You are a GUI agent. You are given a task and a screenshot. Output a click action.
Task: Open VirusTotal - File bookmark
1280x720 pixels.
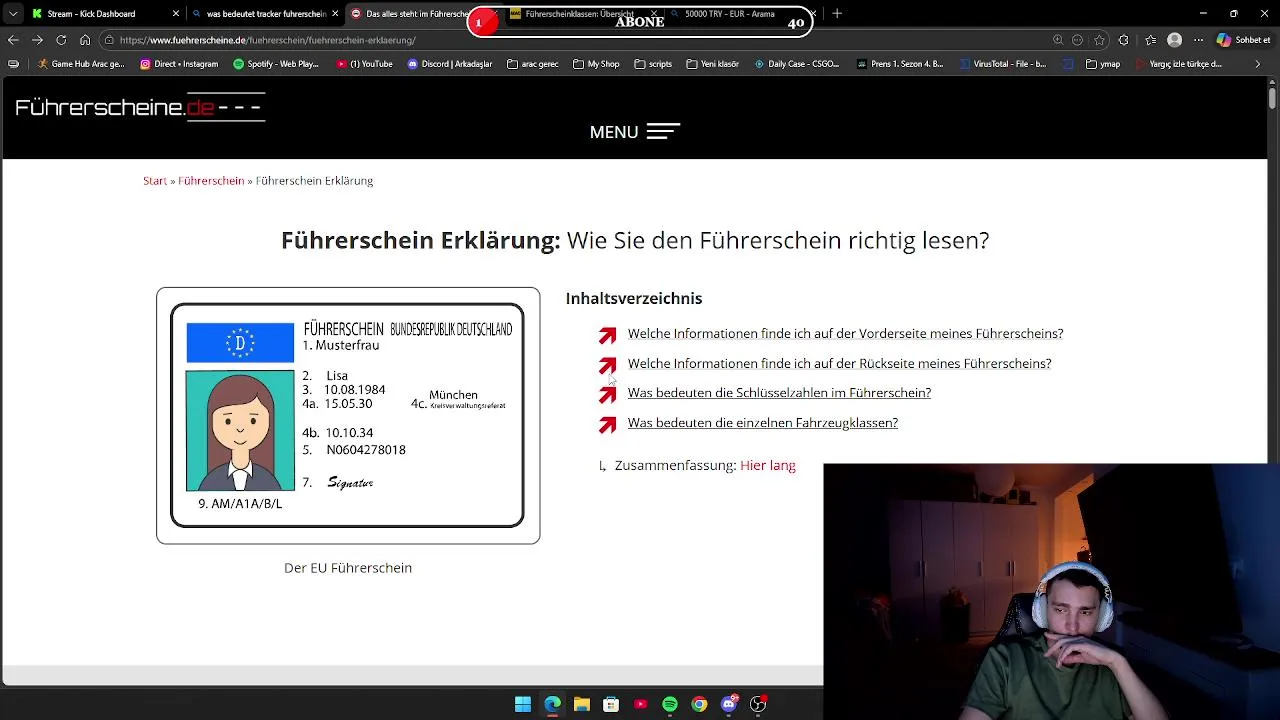tap(1002, 64)
